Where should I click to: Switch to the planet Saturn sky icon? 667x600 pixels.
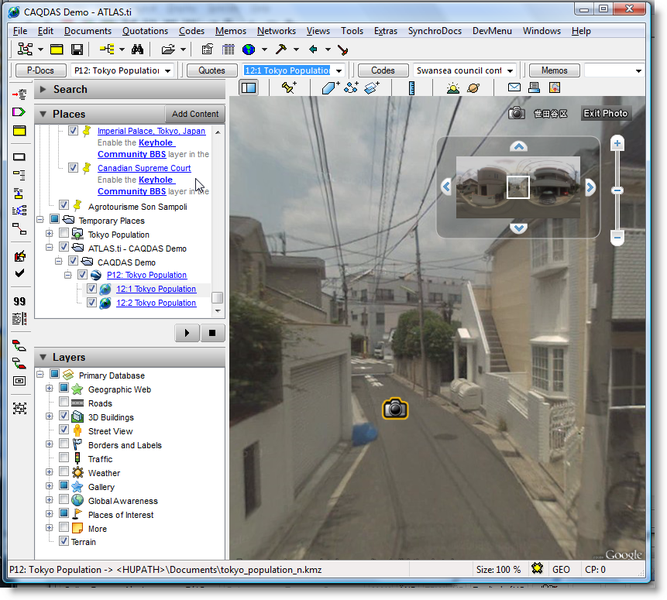475,89
